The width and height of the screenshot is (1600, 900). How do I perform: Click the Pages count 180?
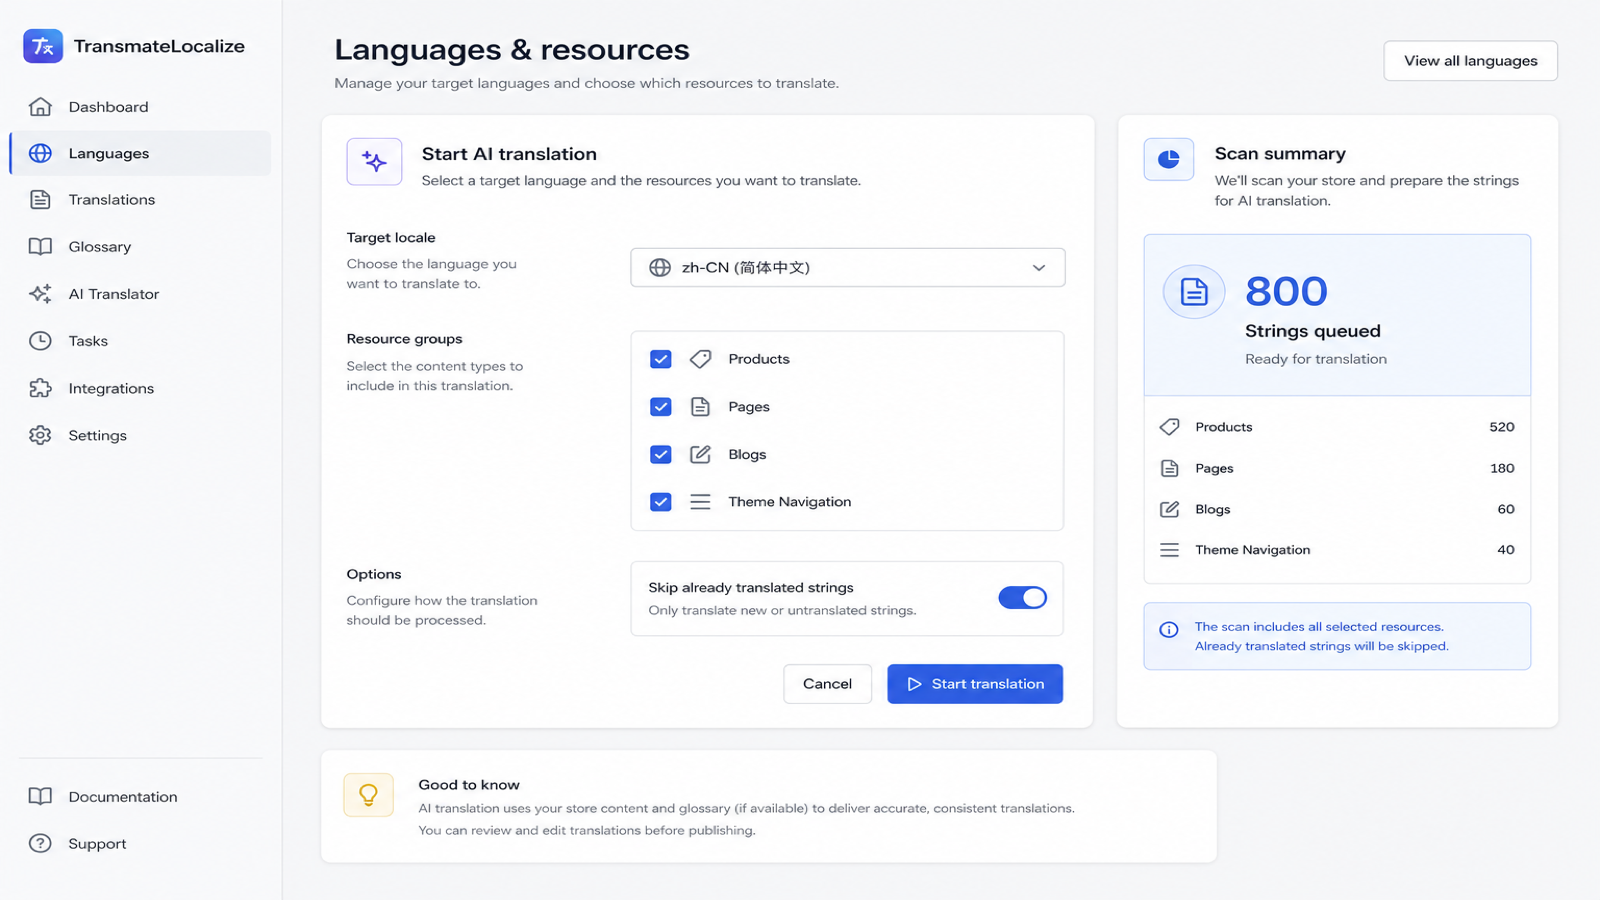click(x=1502, y=468)
